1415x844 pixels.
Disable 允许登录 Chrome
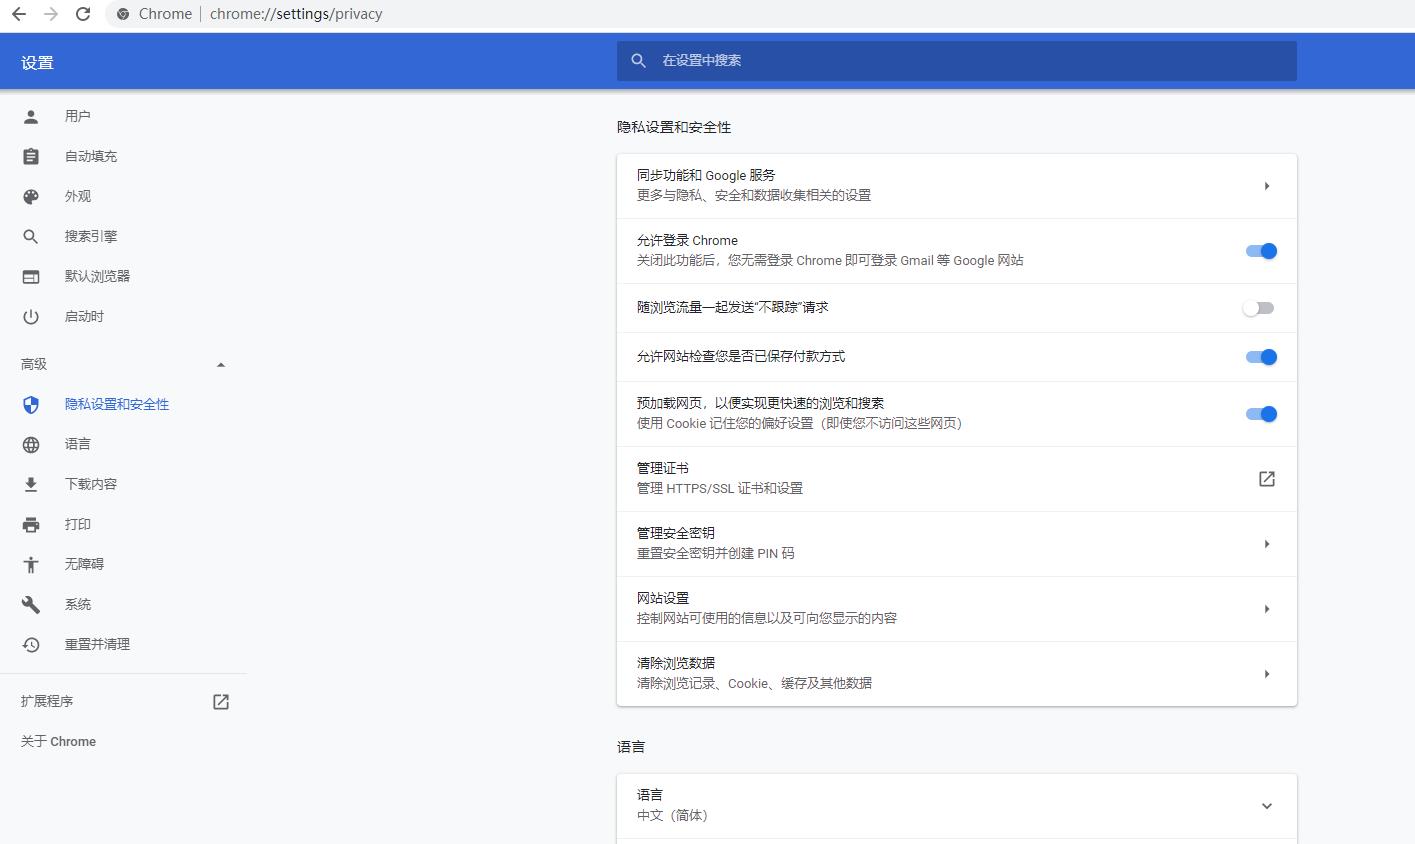point(1259,251)
